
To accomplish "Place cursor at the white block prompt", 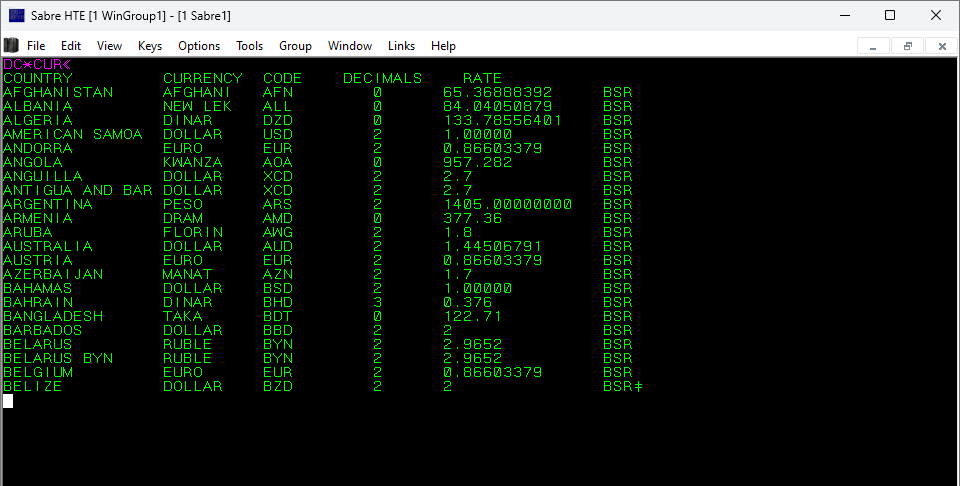I will click(x=8, y=401).
